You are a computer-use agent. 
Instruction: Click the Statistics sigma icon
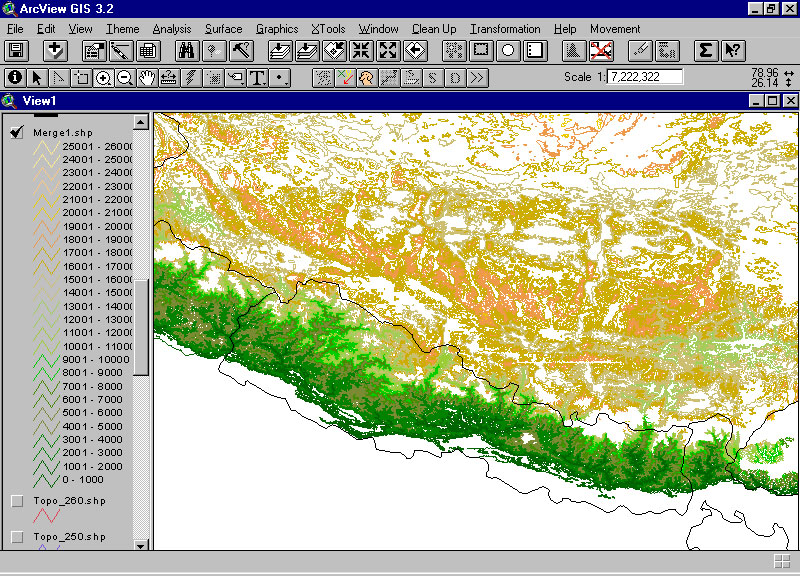click(x=705, y=50)
